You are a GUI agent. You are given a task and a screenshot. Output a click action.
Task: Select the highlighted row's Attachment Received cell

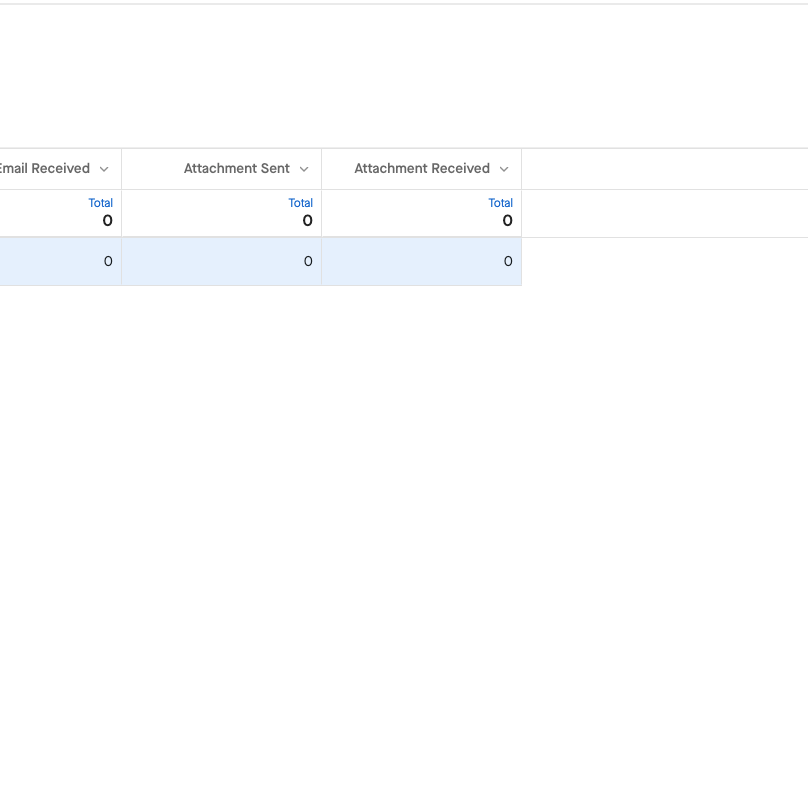422,262
